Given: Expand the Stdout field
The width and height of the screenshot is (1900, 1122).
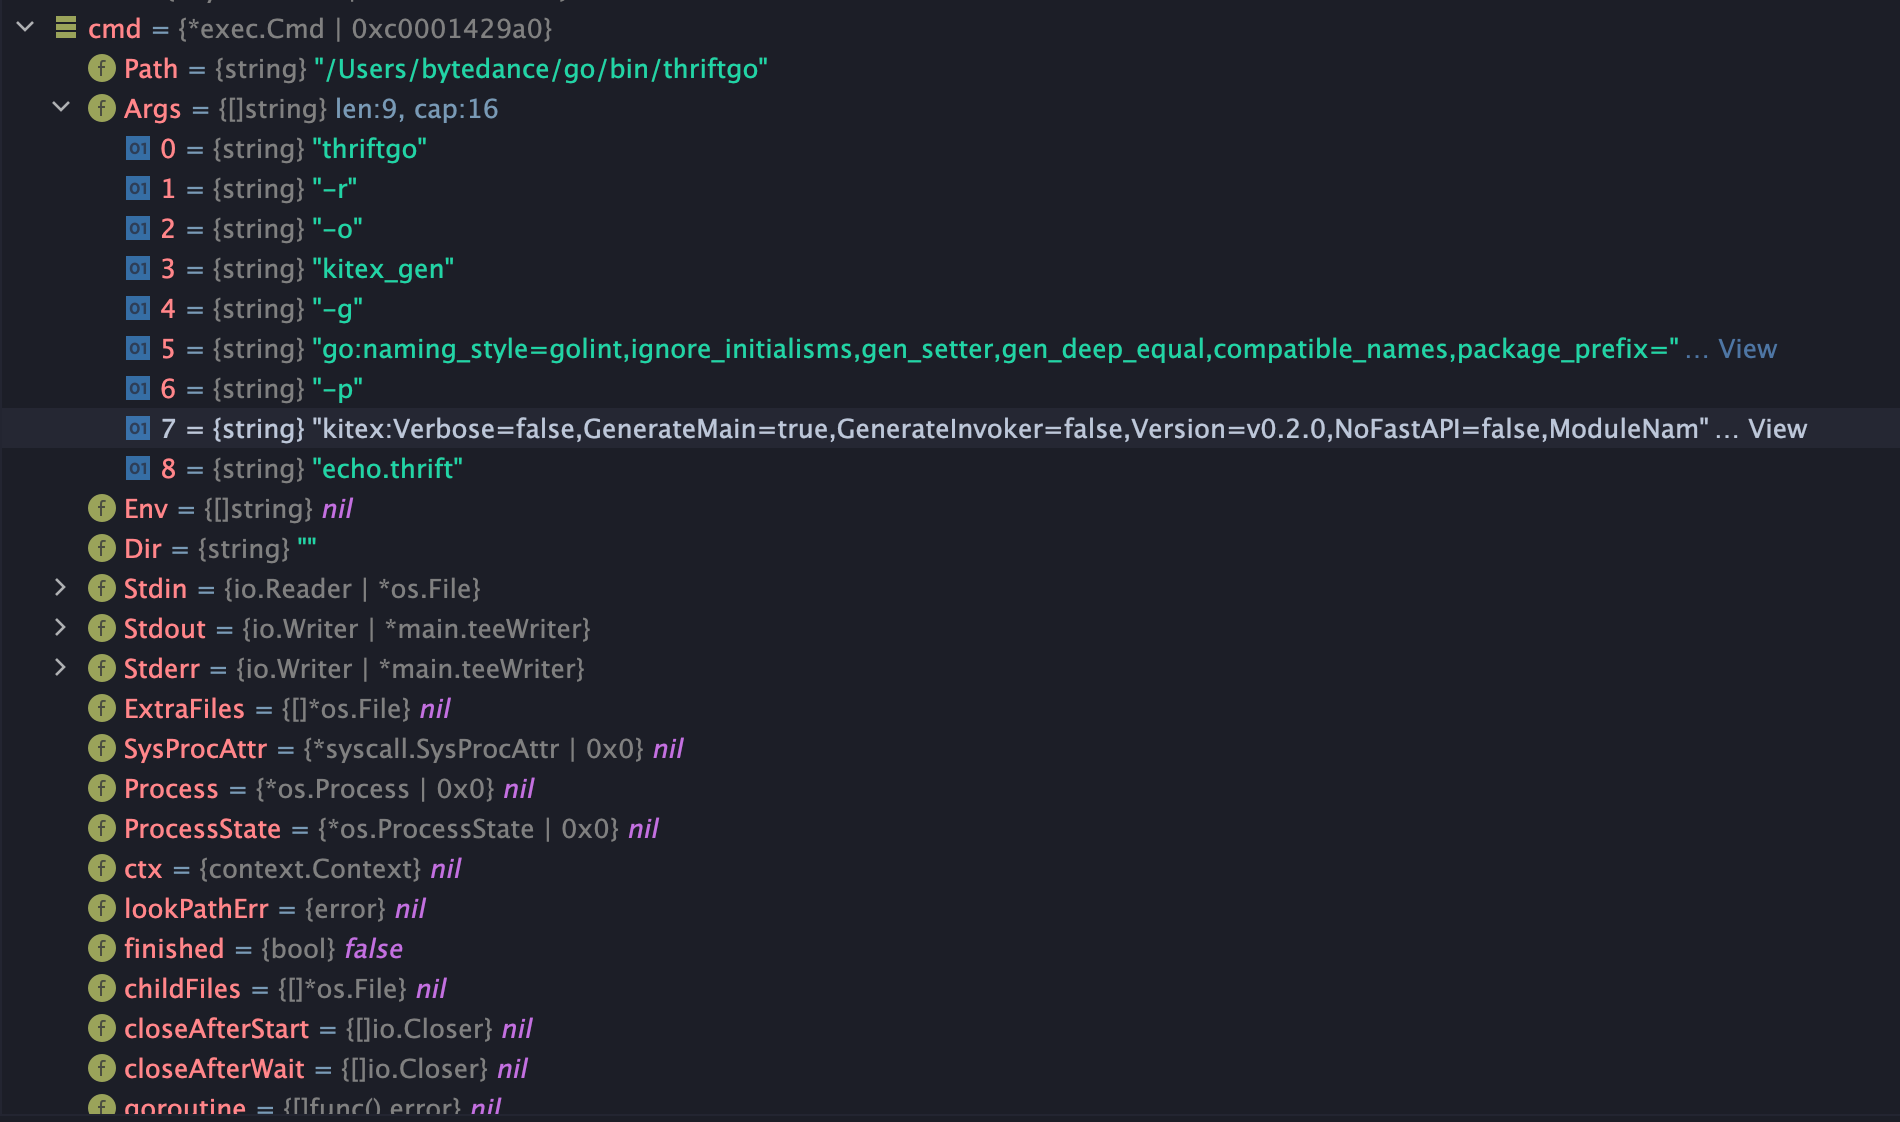Looking at the screenshot, I should (x=61, y=629).
